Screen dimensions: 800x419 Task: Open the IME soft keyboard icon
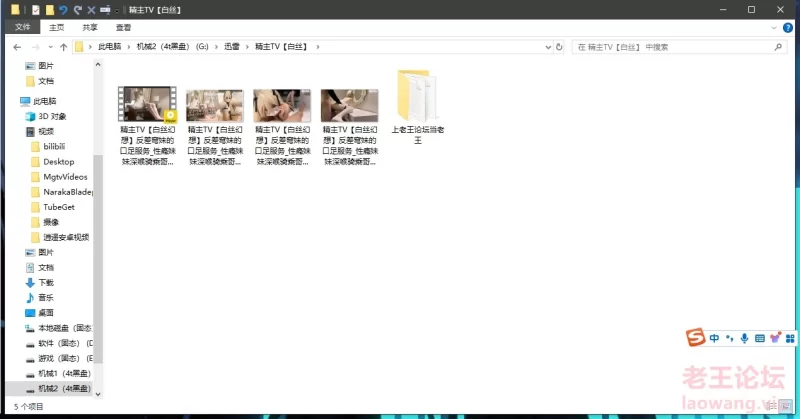[760, 338]
